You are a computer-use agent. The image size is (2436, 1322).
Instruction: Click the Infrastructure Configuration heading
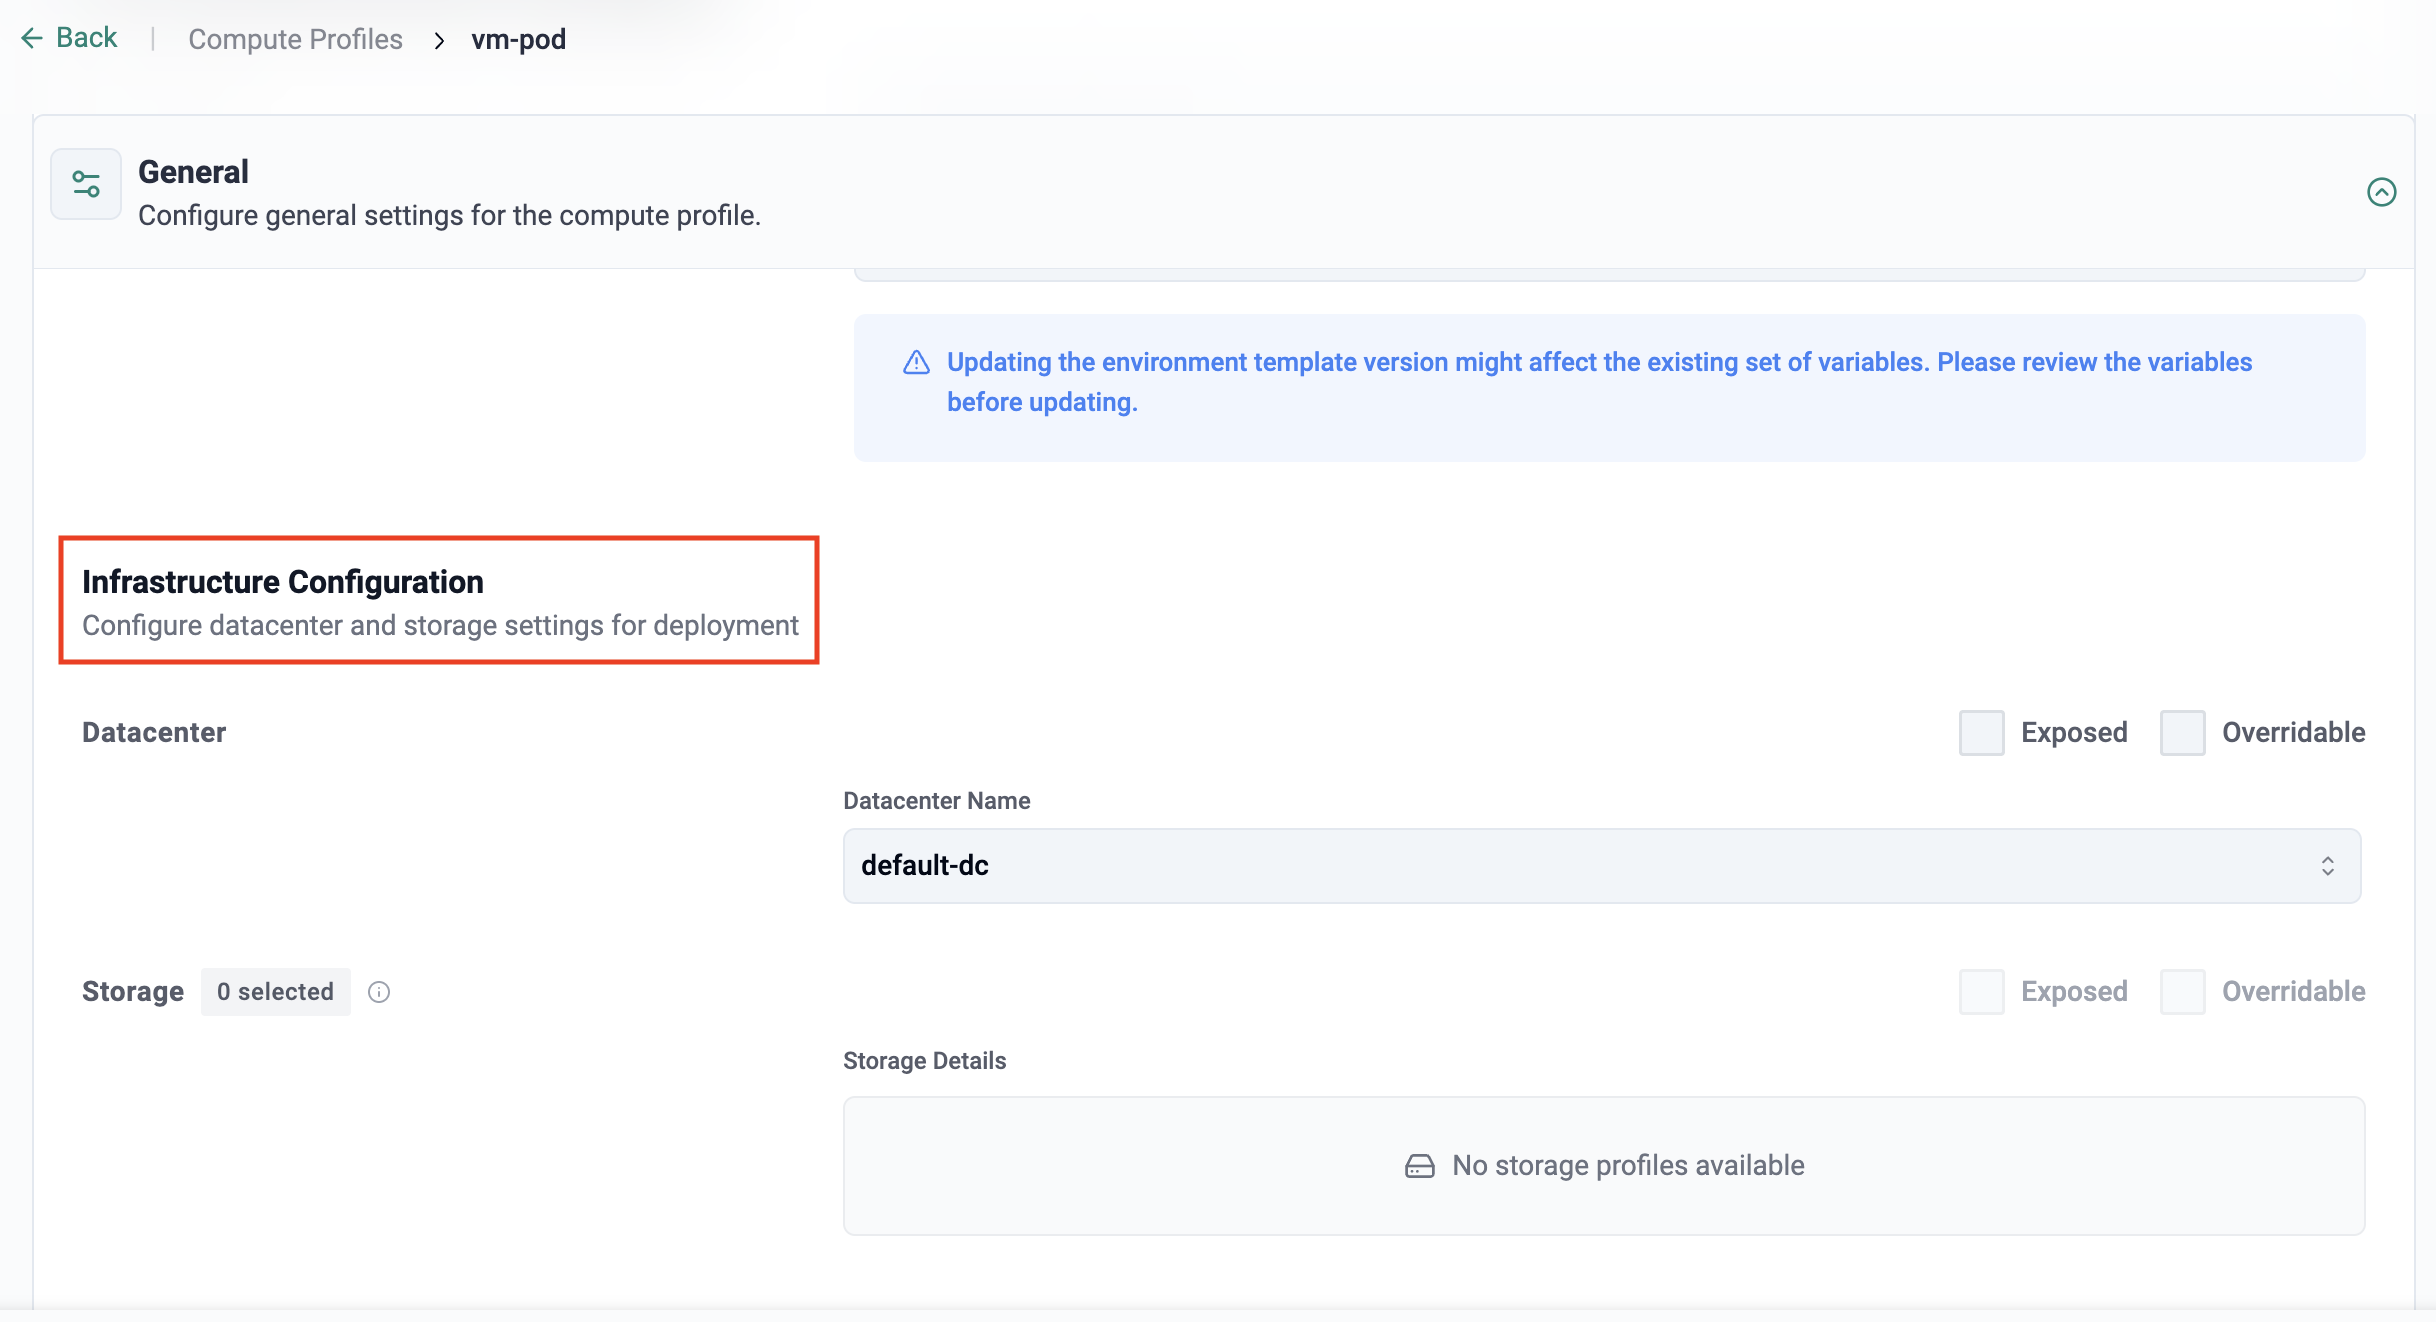(283, 582)
